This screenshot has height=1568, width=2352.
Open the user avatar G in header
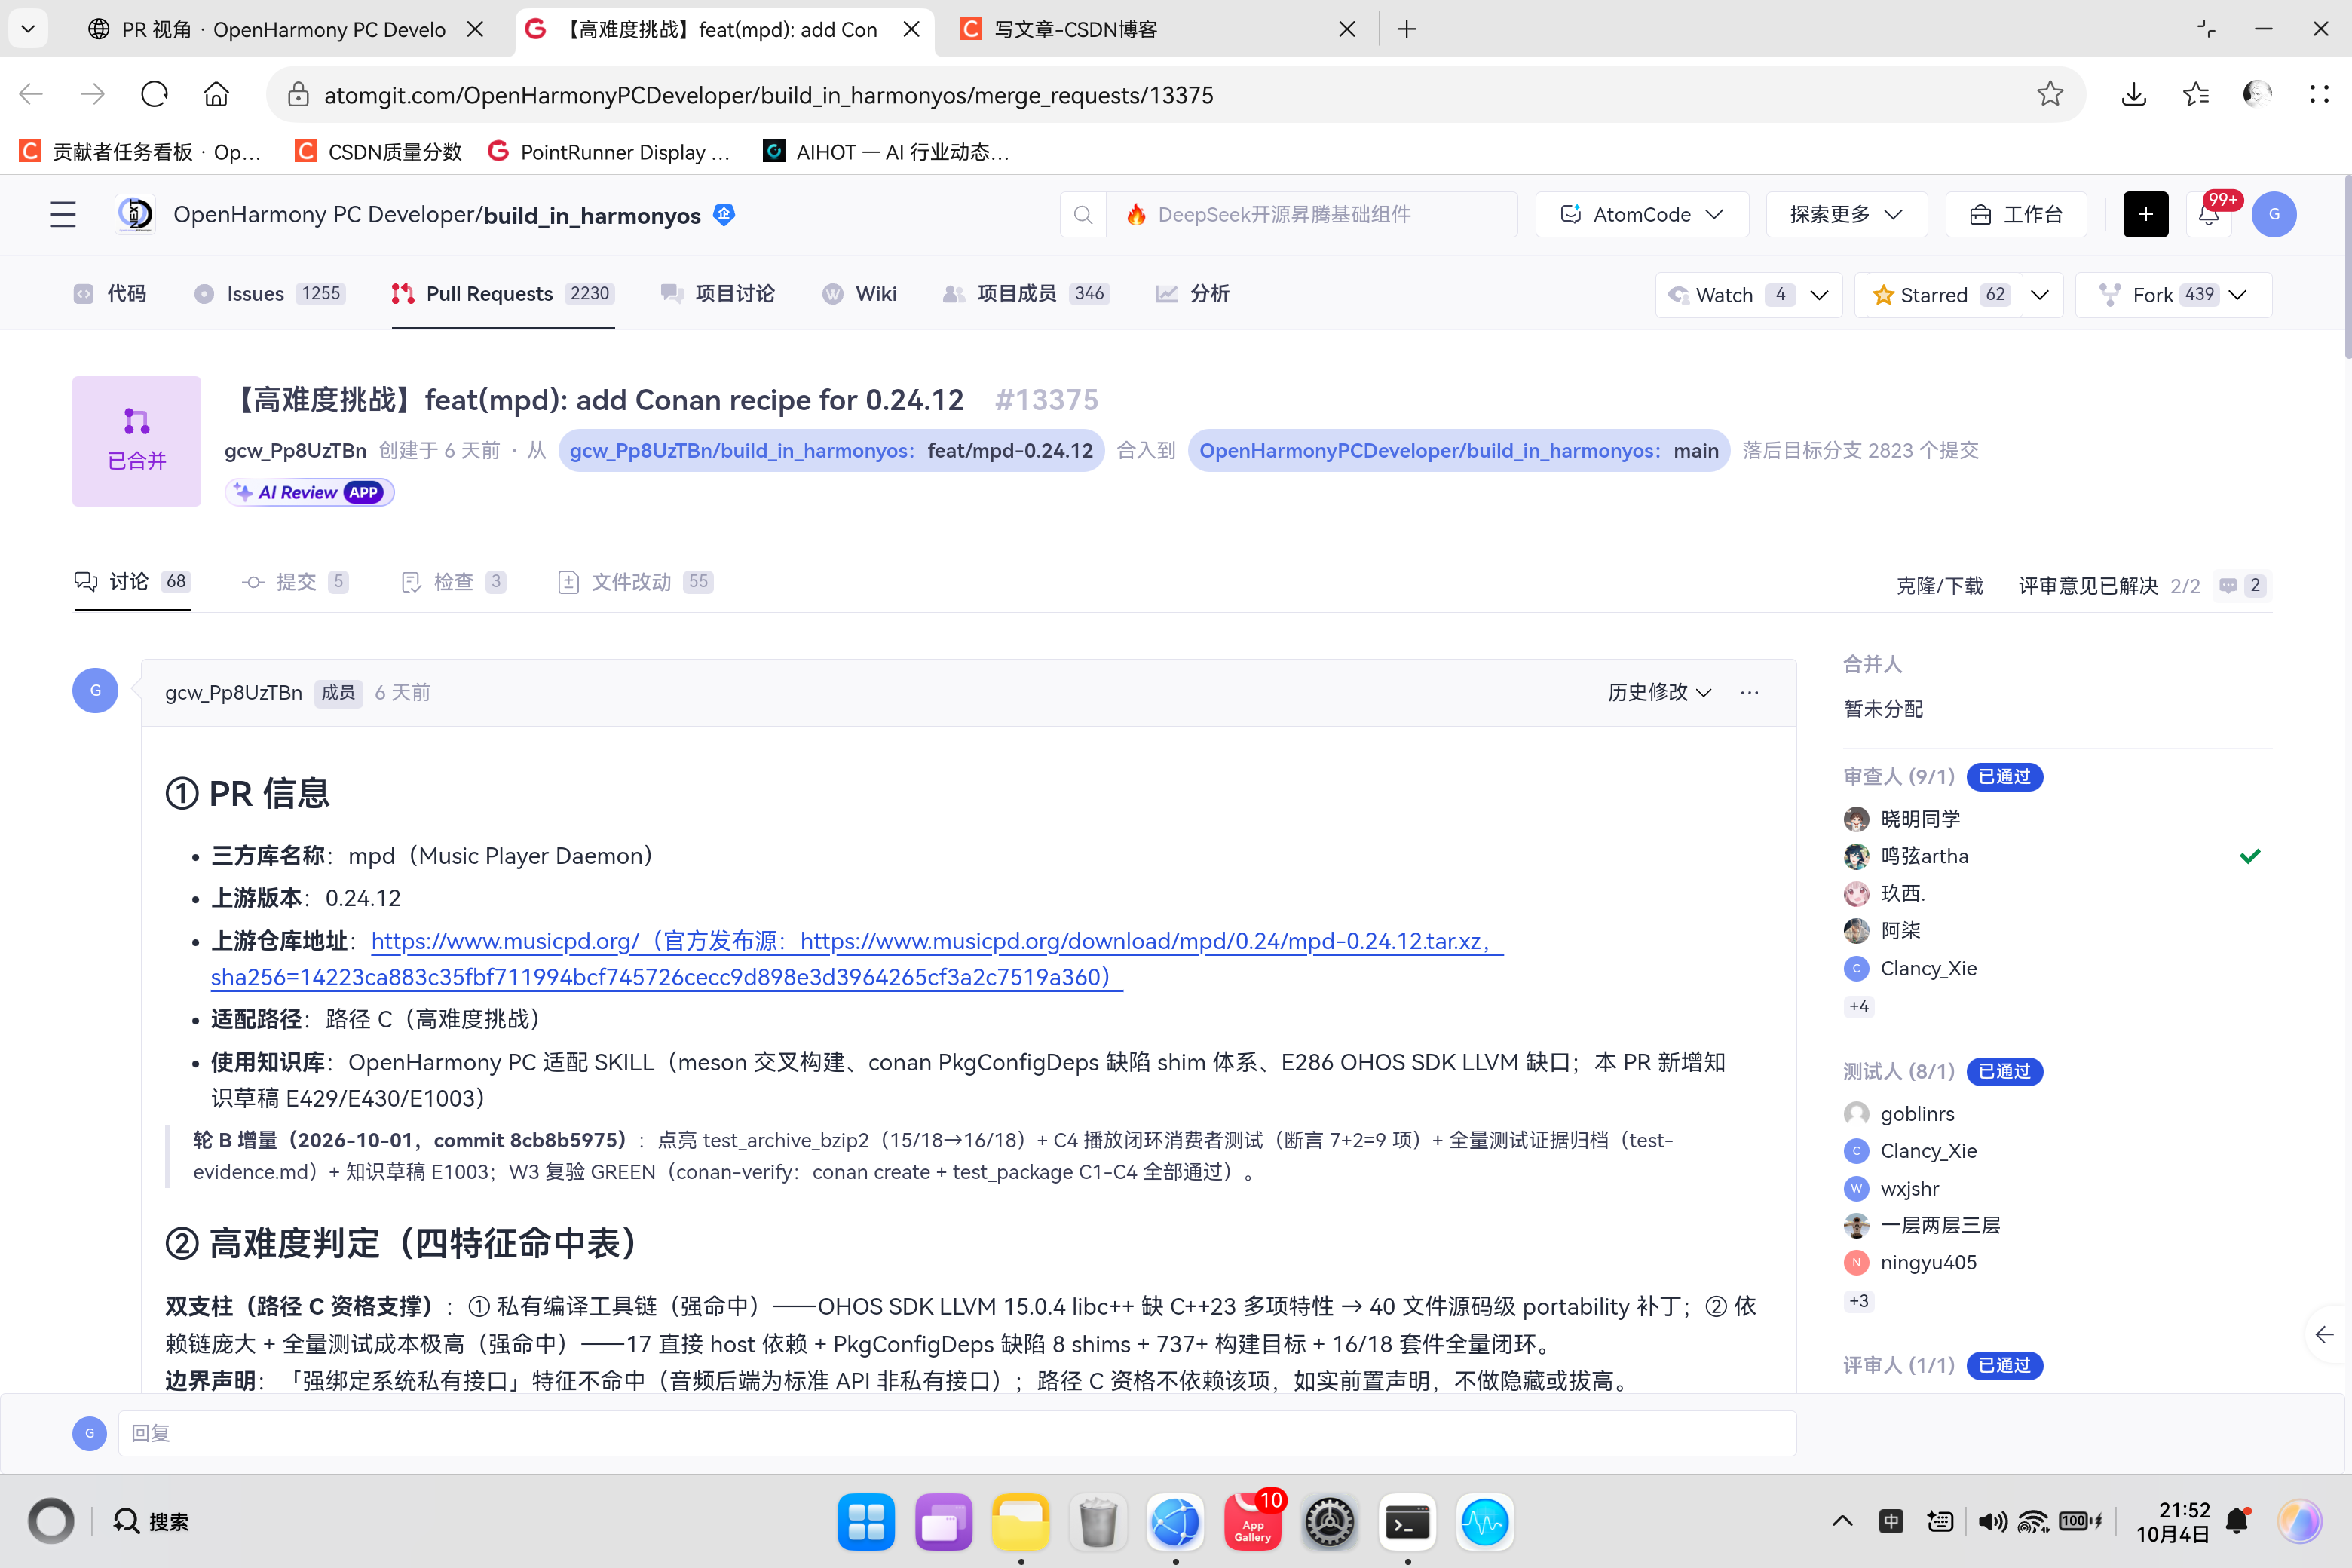(x=2274, y=214)
